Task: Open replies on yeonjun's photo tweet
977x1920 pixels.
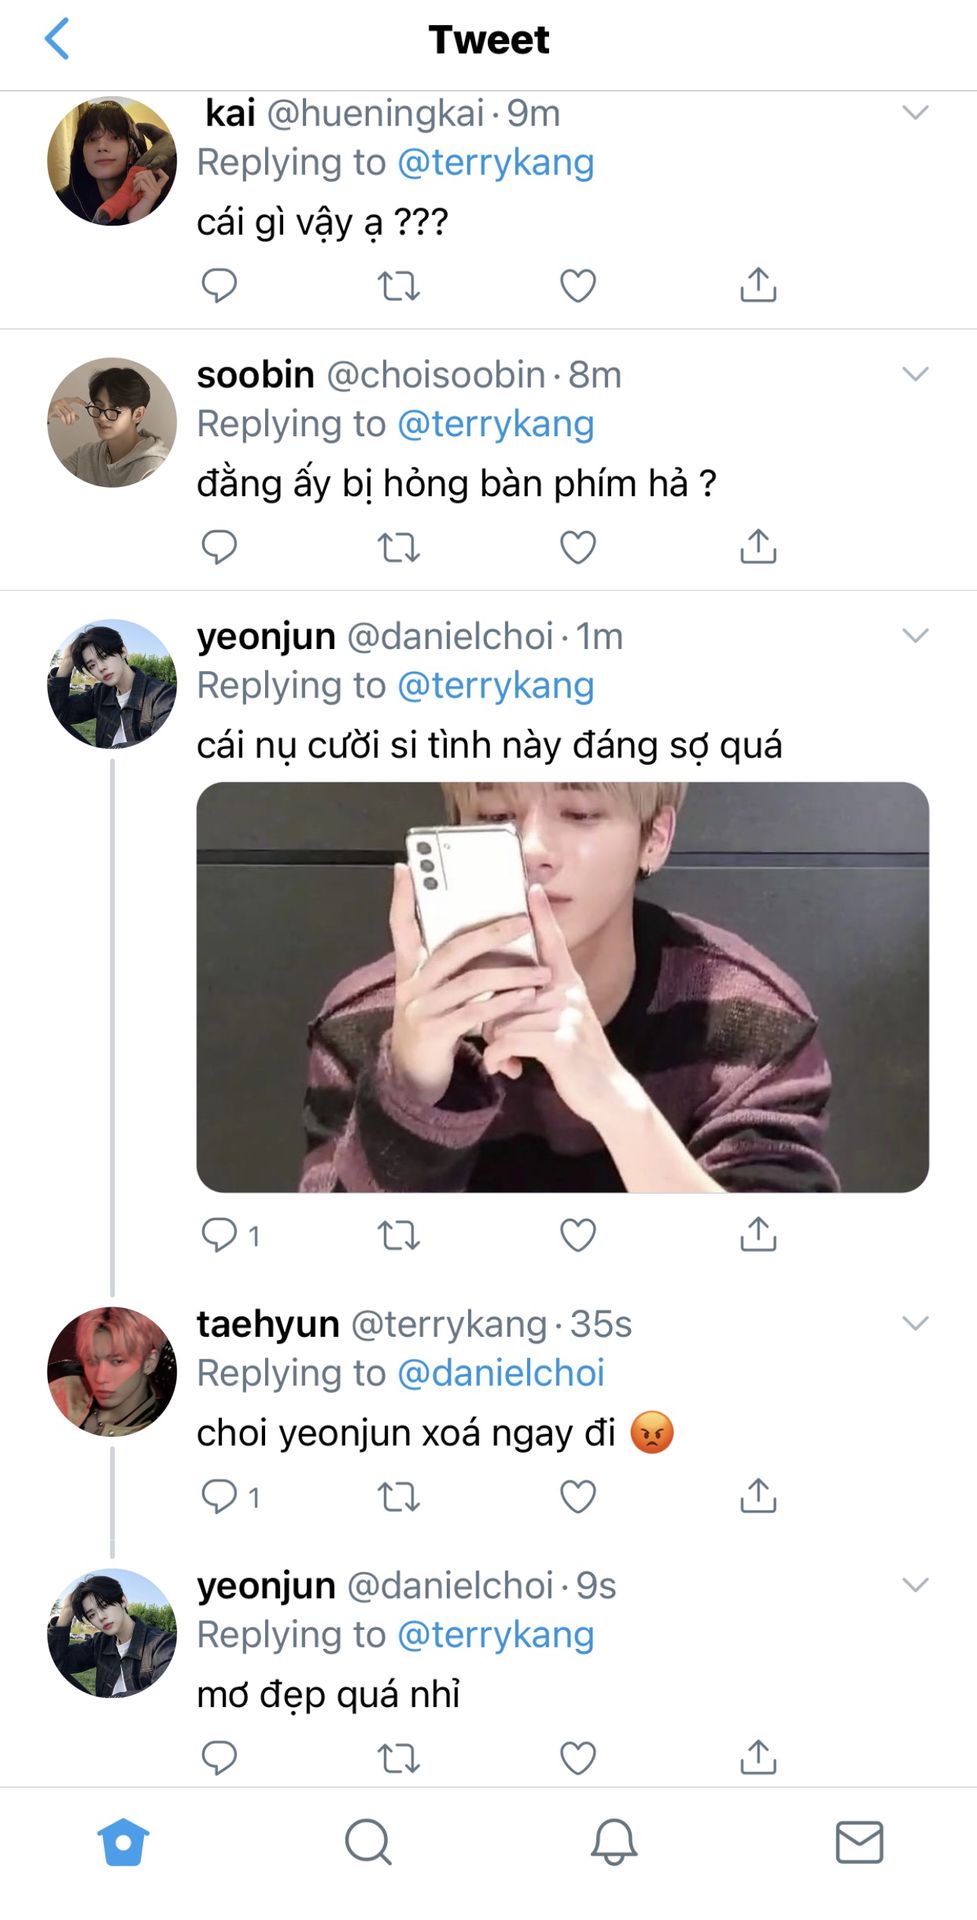Action: tap(230, 1236)
